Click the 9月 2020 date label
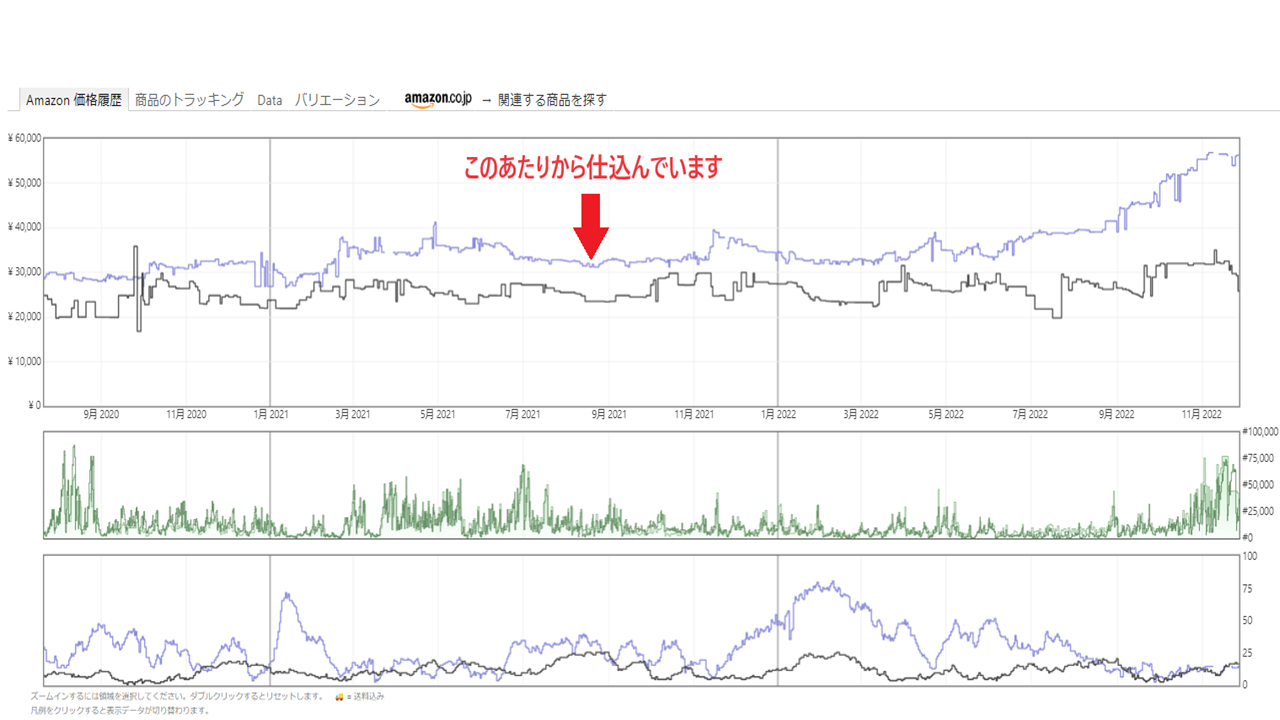This screenshot has width=1280, height=720. [101, 414]
